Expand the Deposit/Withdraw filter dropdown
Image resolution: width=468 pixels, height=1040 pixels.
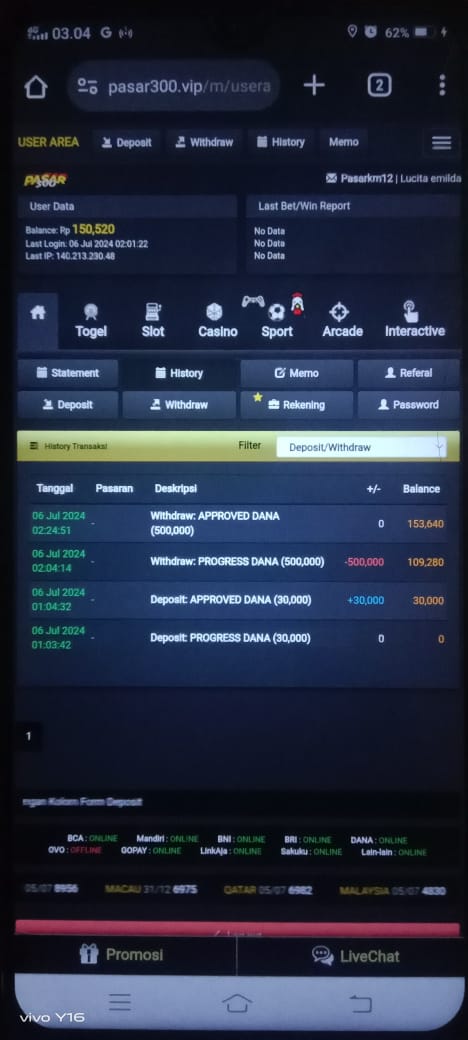coord(362,447)
